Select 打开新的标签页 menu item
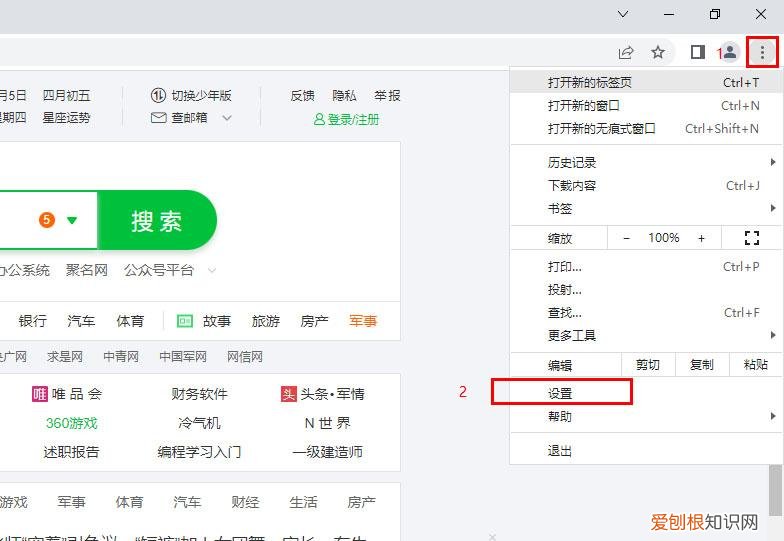 pyautogui.click(x=644, y=82)
